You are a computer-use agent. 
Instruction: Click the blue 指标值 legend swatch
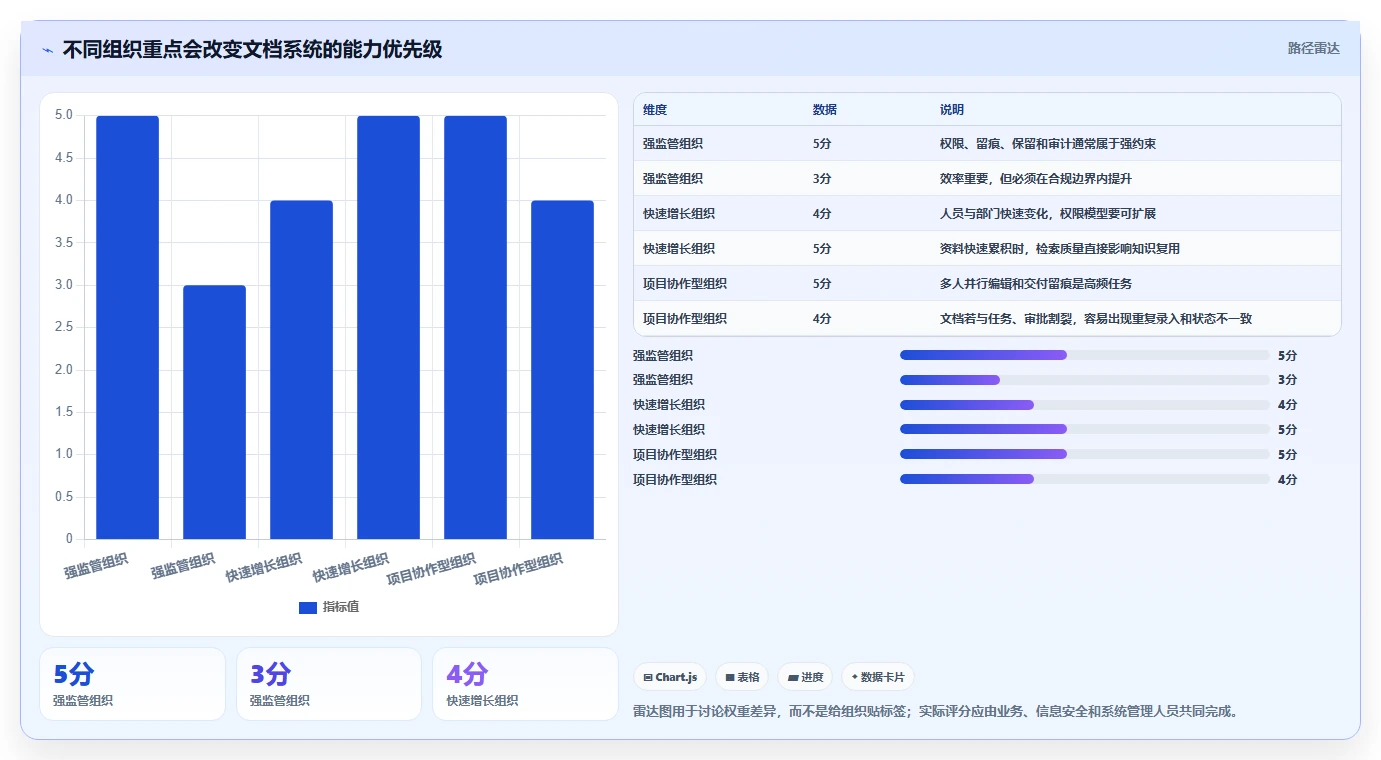click(x=308, y=607)
